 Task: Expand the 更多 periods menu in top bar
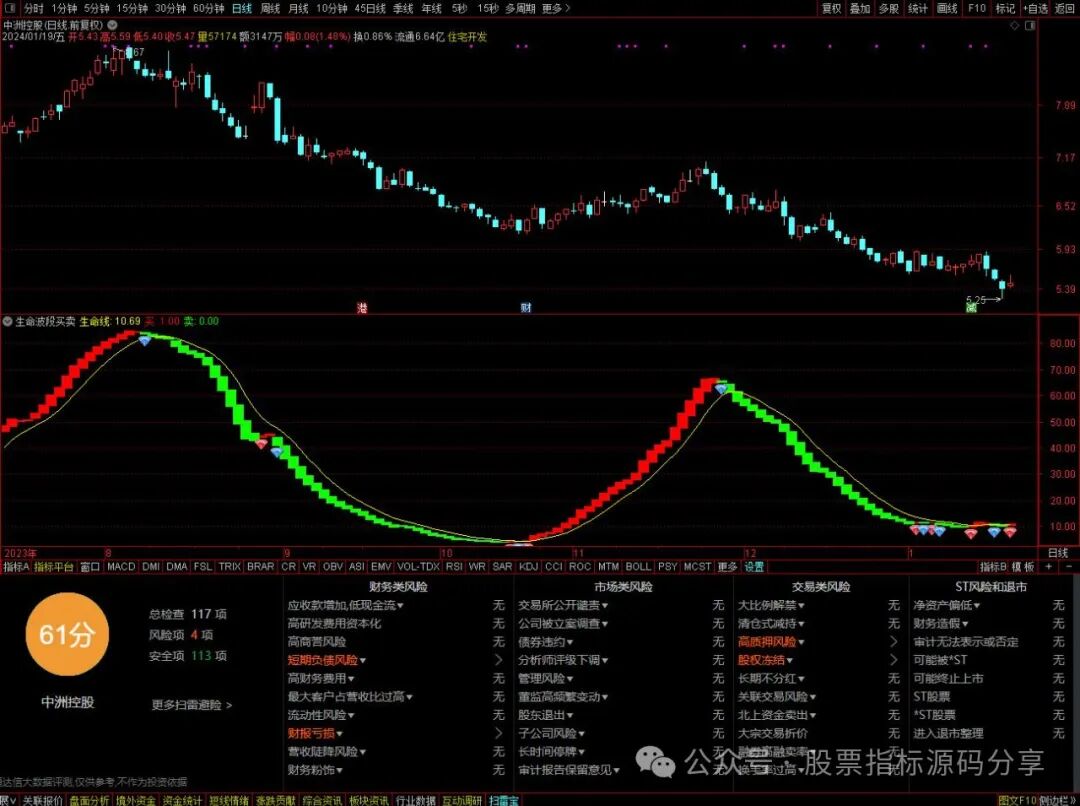tap(556, 8)
